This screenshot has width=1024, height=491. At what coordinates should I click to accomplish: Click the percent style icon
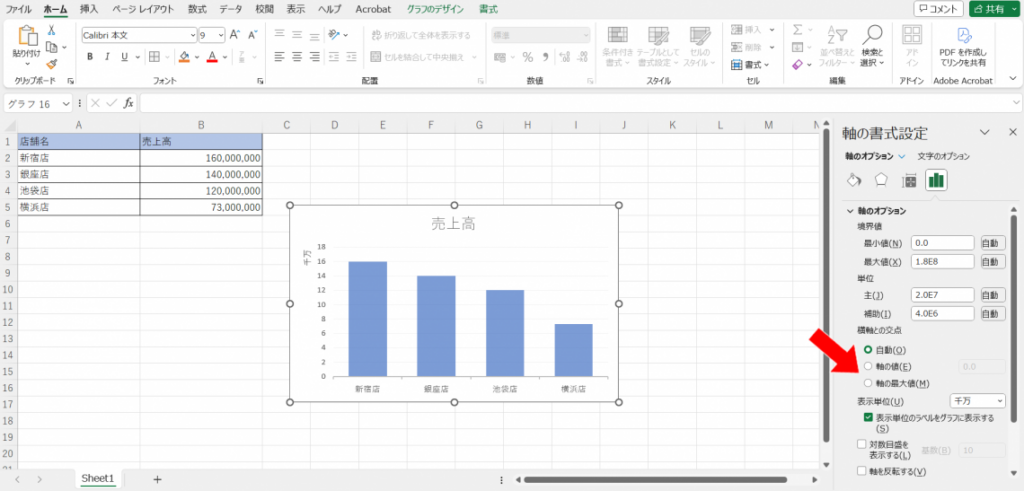pyautogui.click(x=527, y=57)
